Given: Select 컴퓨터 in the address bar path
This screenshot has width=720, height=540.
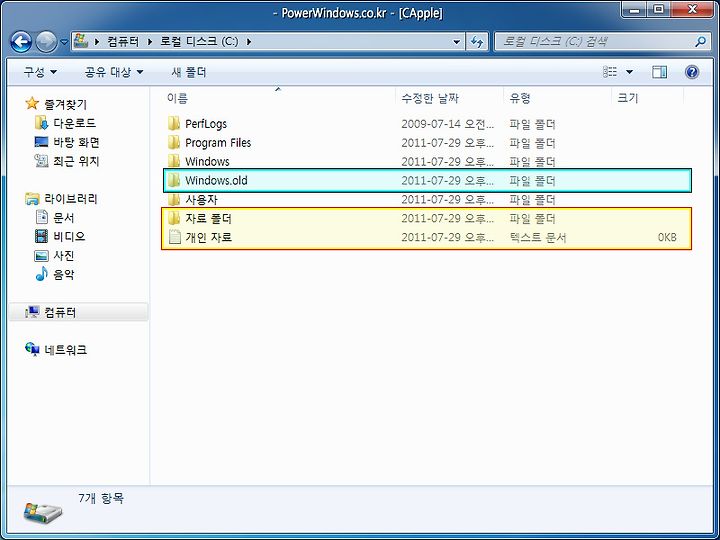Looking at the screenshot, I should [123, 41].
